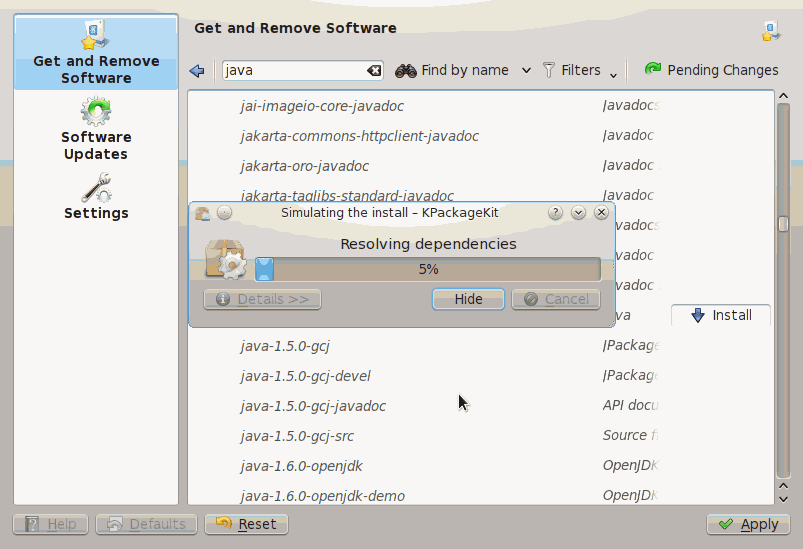Click the OpenJDK description of java-1.6.0-openjdk
The height and width of the screenshot is (549, 803).
630,466
